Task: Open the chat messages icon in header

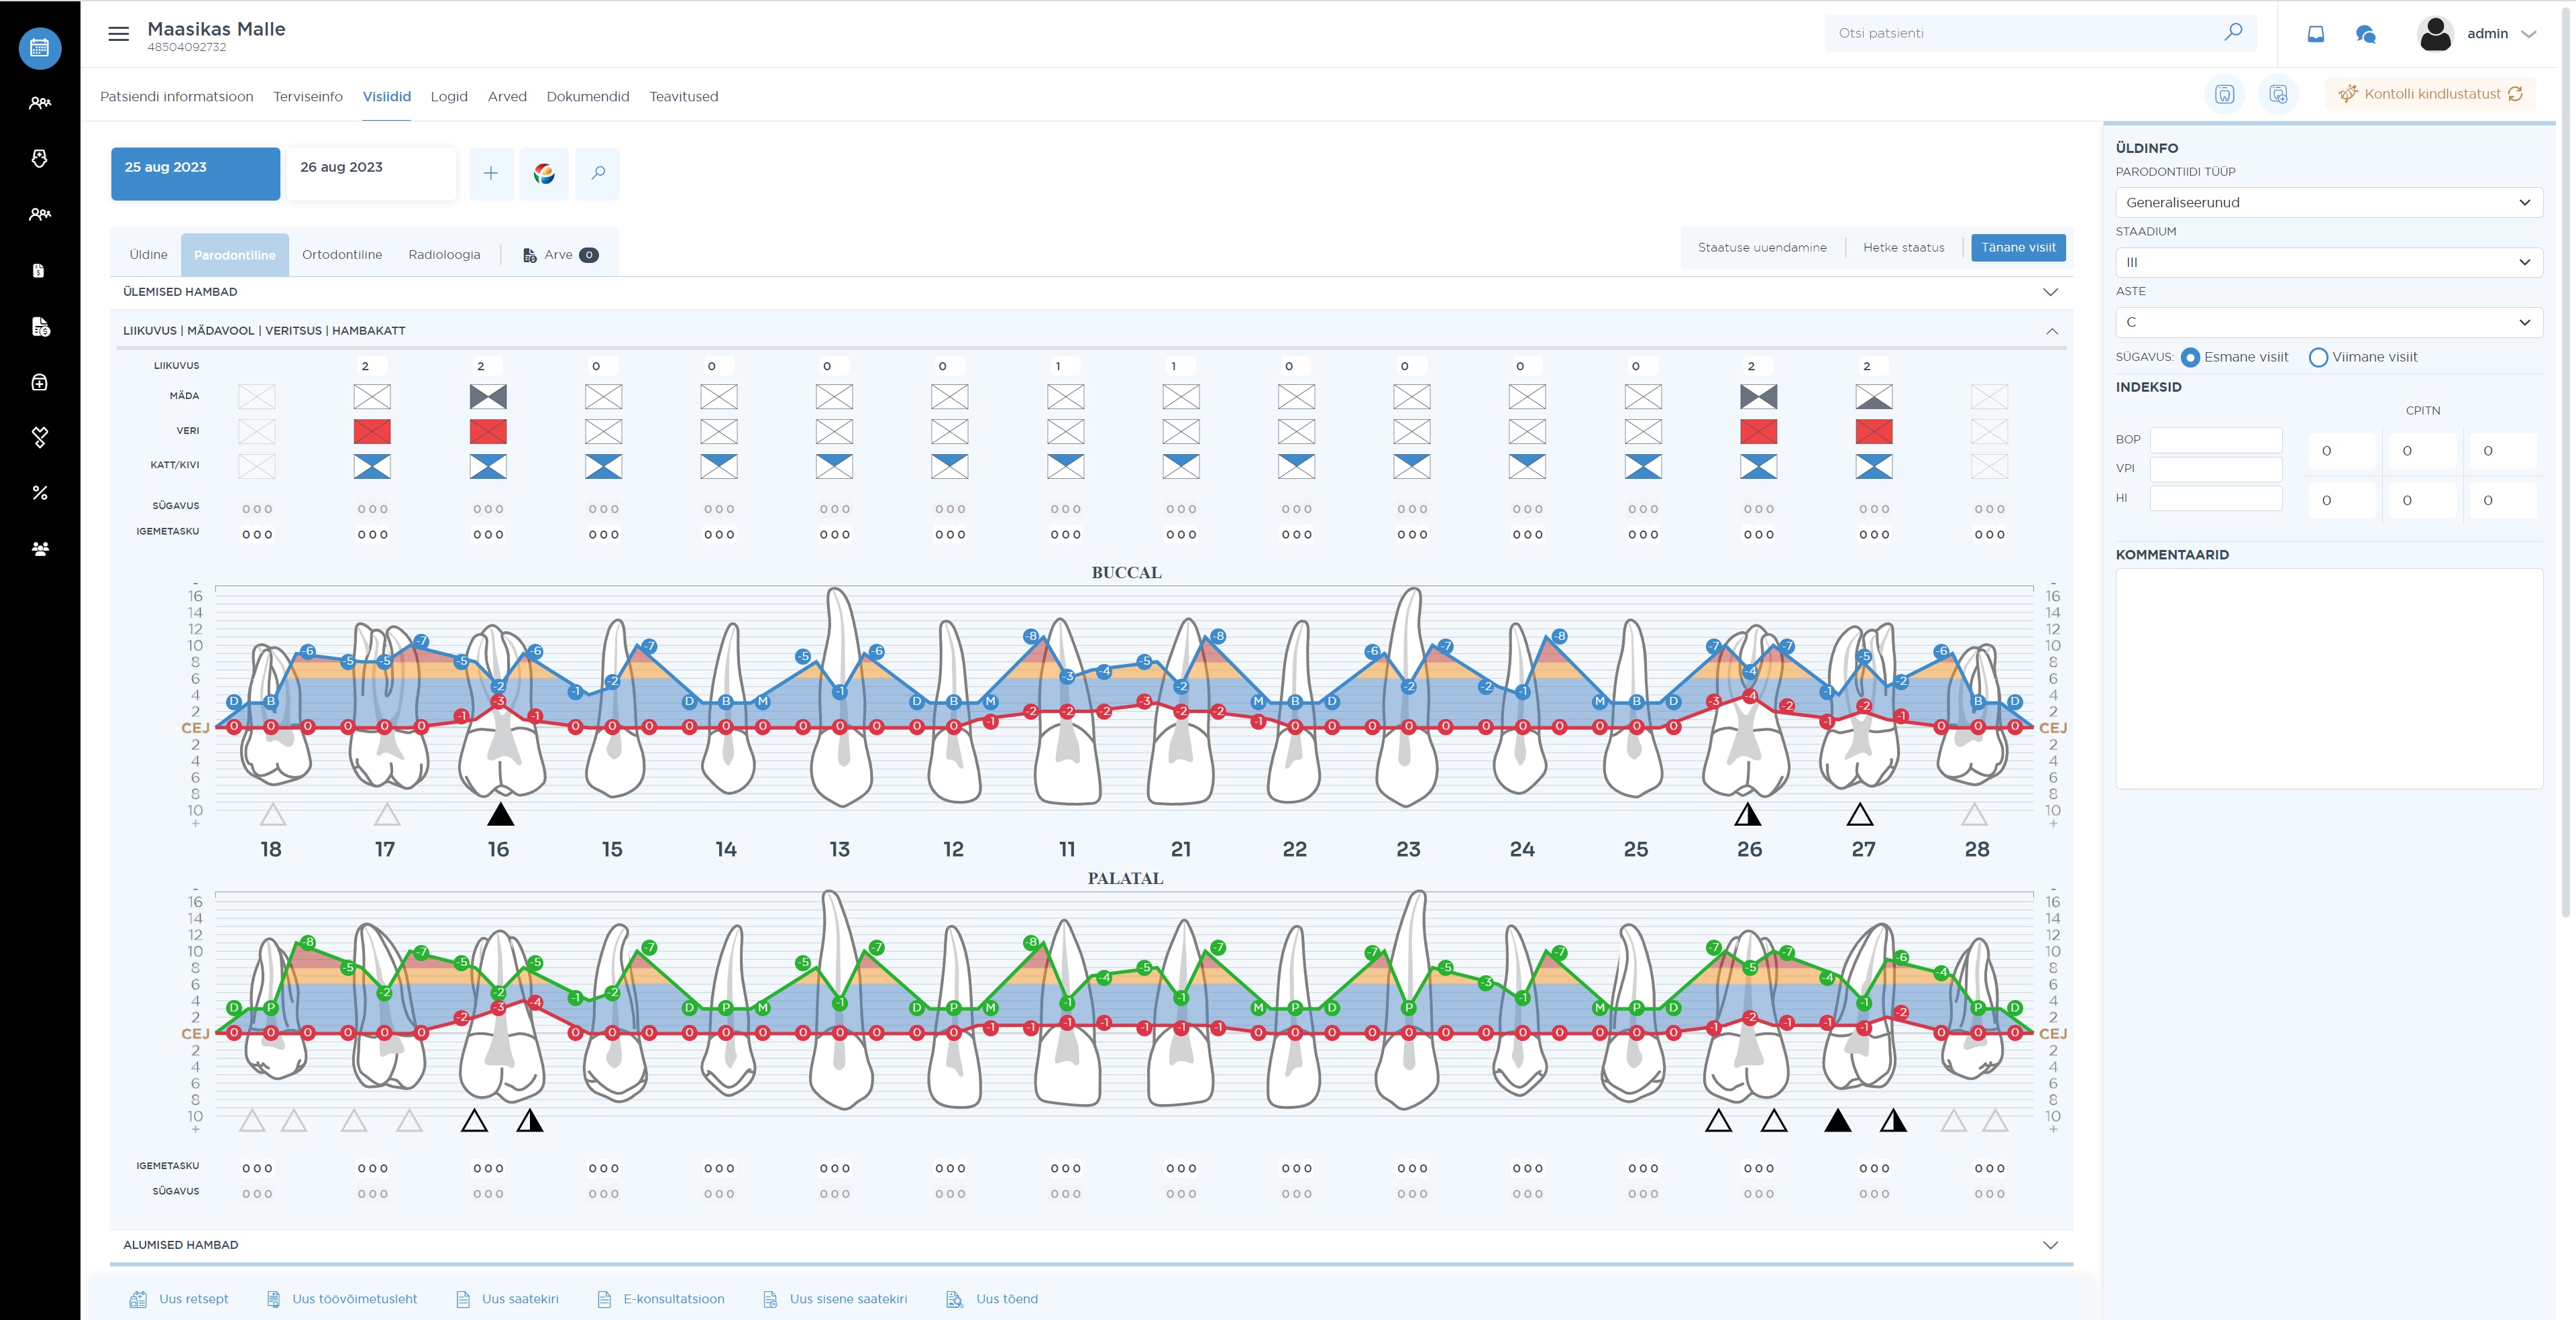Action: pos(2365,34)
